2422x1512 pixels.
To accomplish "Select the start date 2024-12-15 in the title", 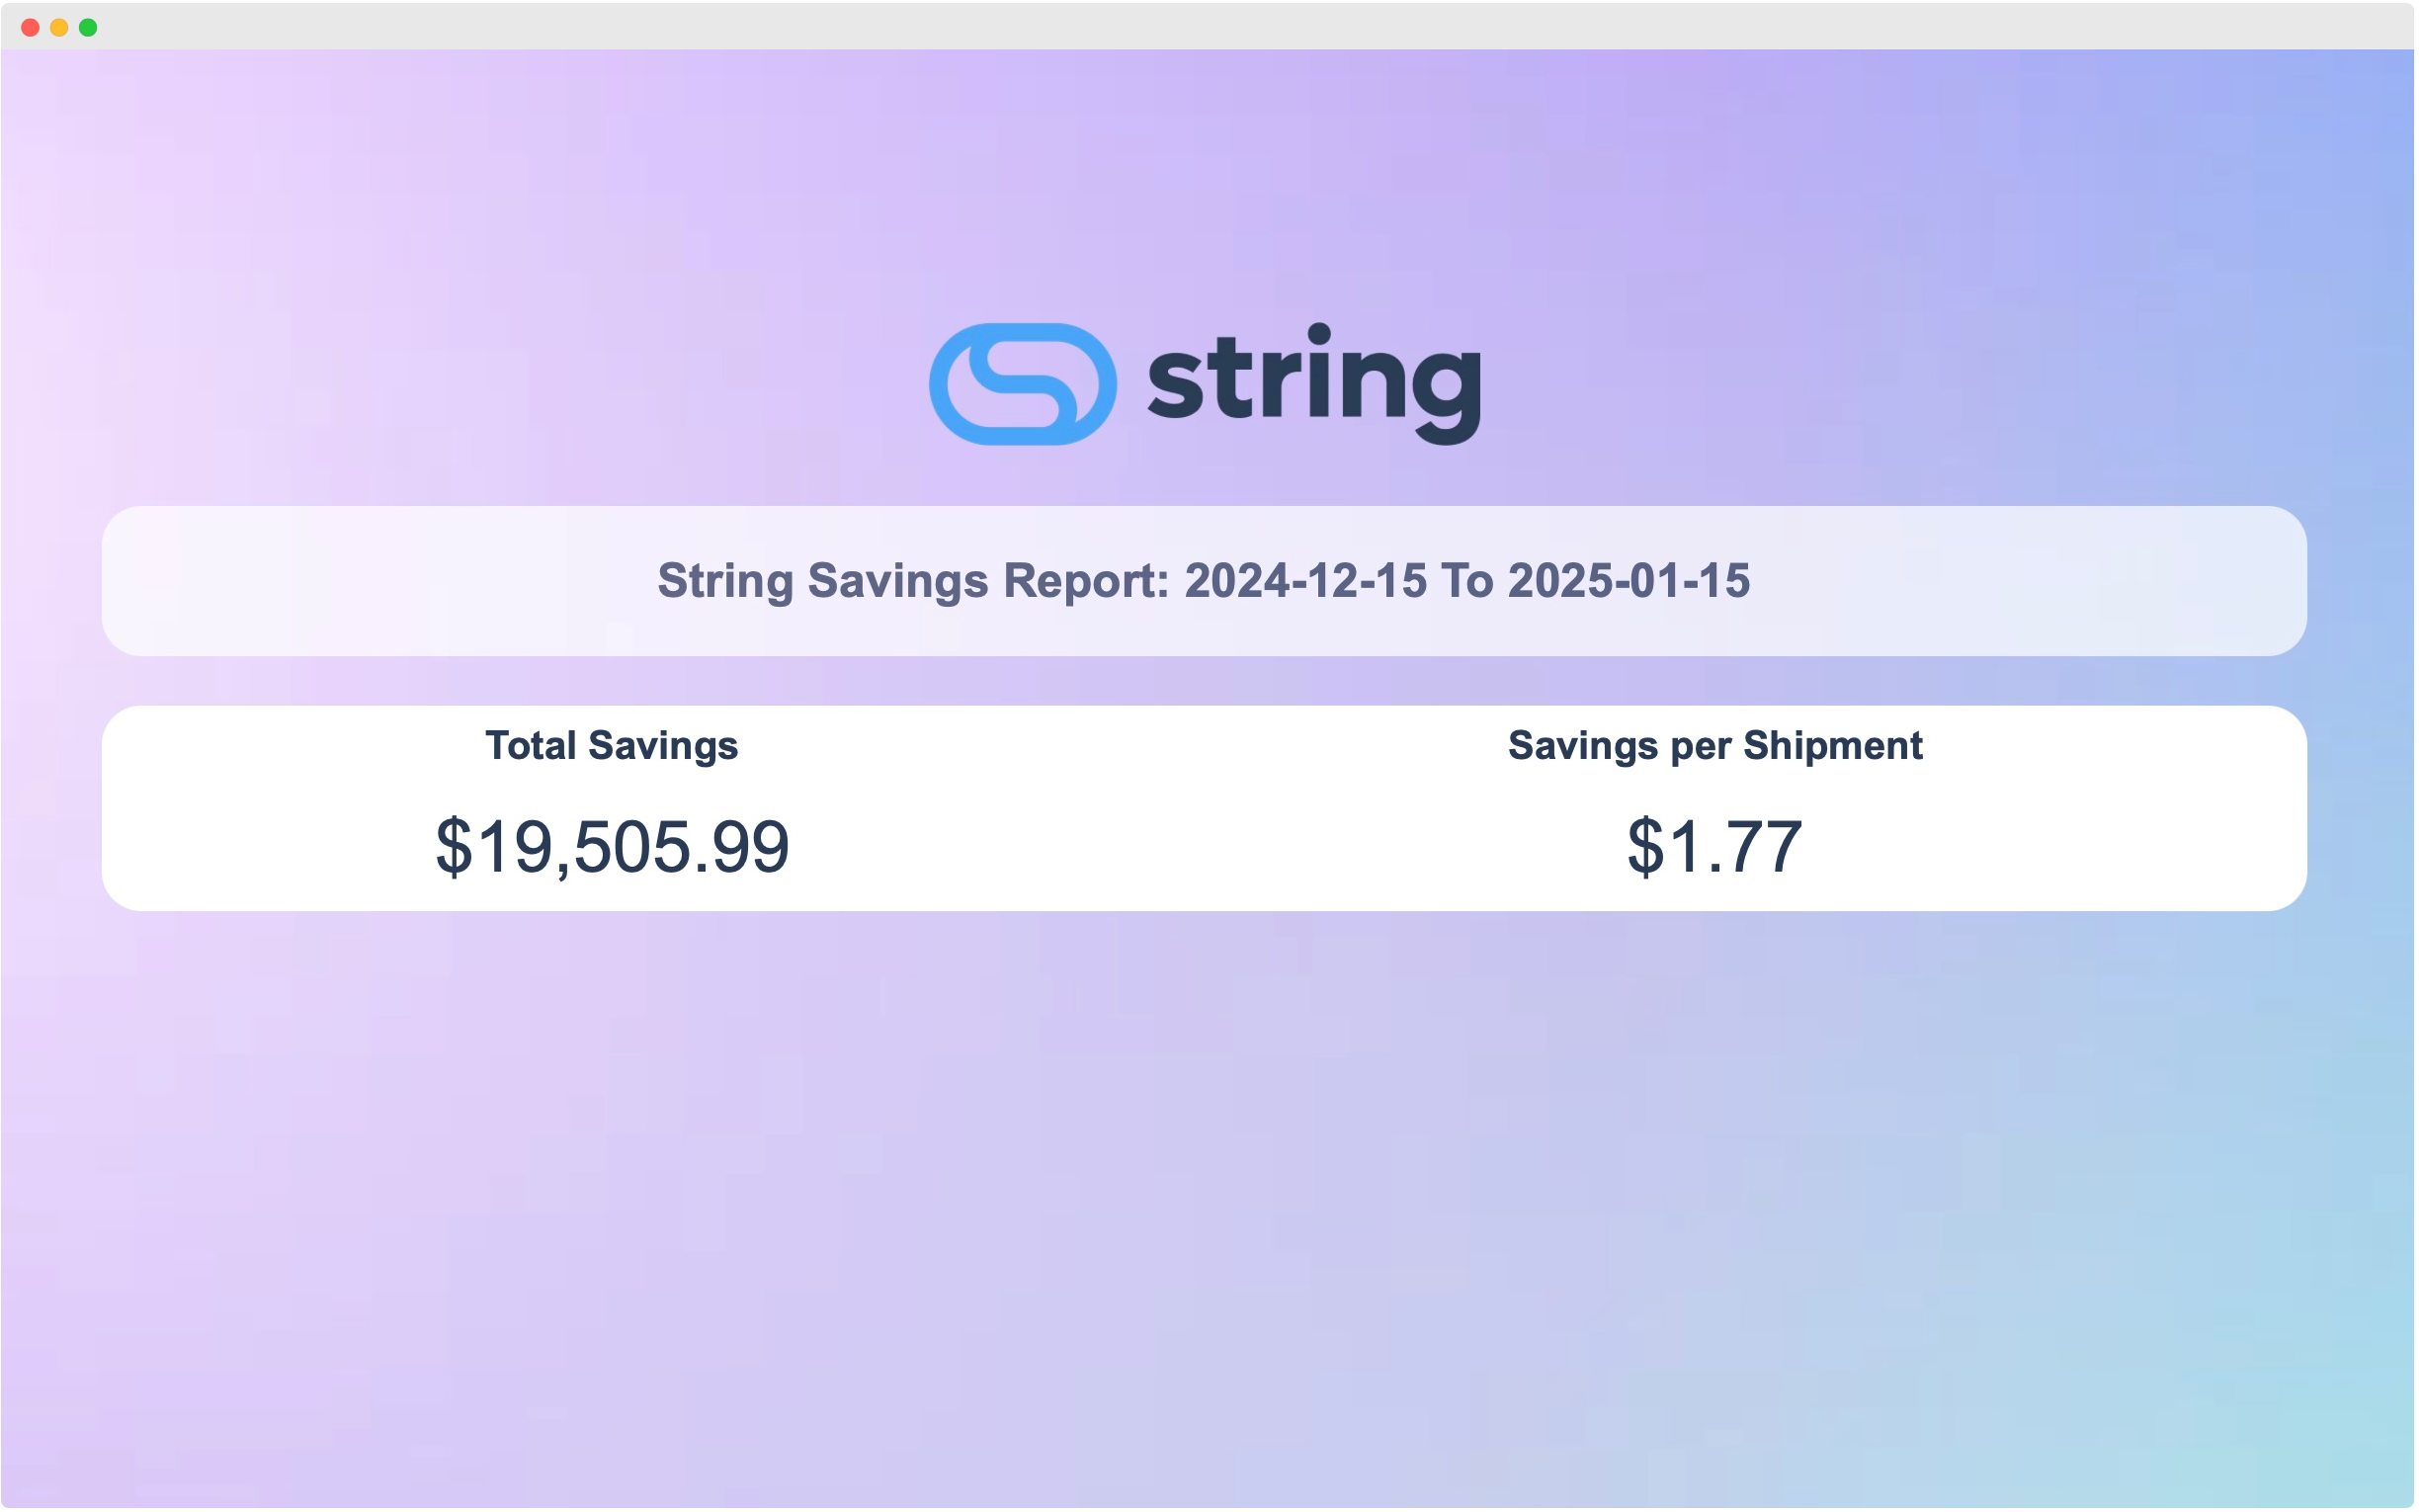I will coord(1306,582).
